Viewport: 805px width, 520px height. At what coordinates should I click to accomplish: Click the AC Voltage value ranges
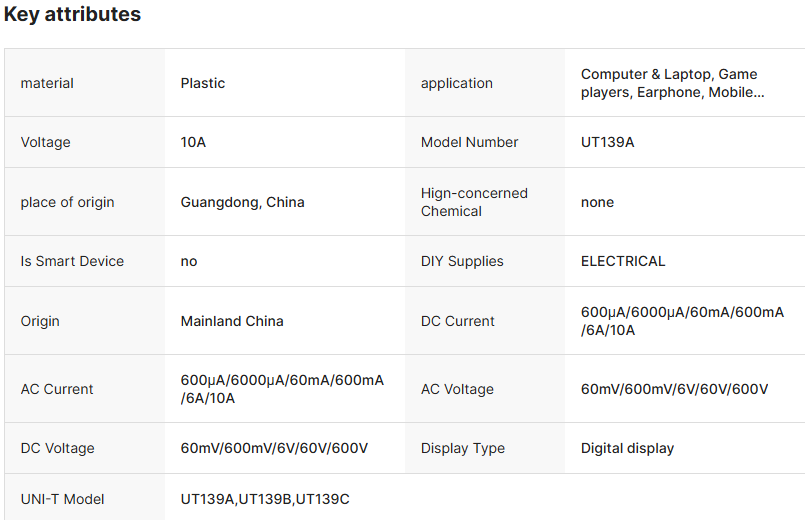[674, 389]
